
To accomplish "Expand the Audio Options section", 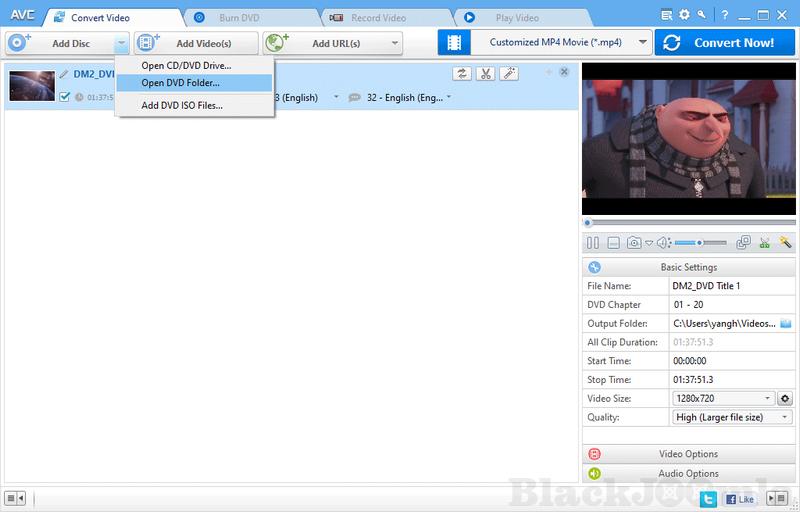I will click(x=688, y=473).
